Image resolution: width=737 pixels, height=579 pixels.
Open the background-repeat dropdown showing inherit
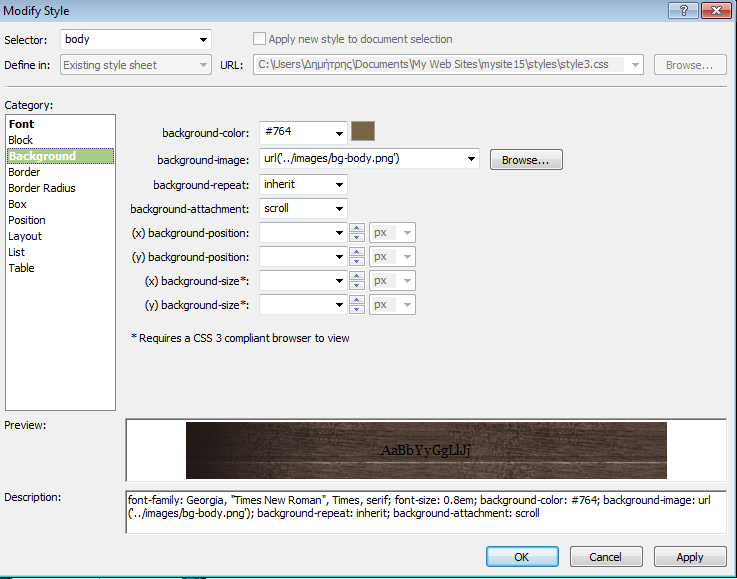coord(339,185)
